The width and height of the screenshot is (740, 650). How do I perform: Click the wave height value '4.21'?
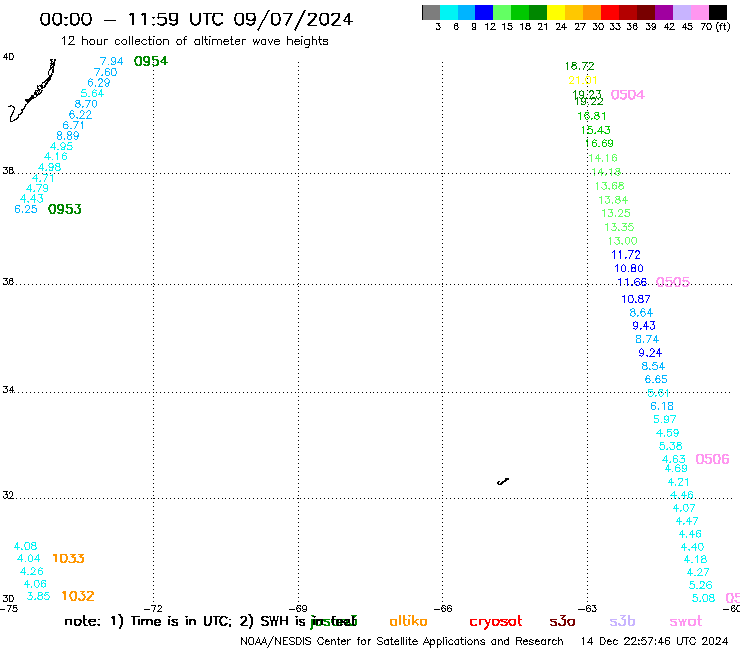[678, 482]
